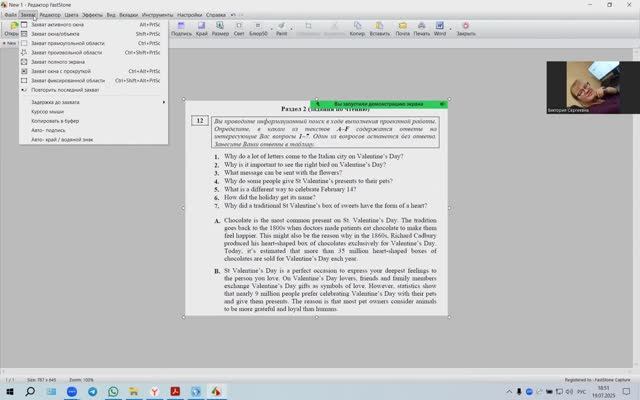Click the 'Захват окна с прокруткой' icon
The height and width of the screenshot is (400, 640).
24,71
